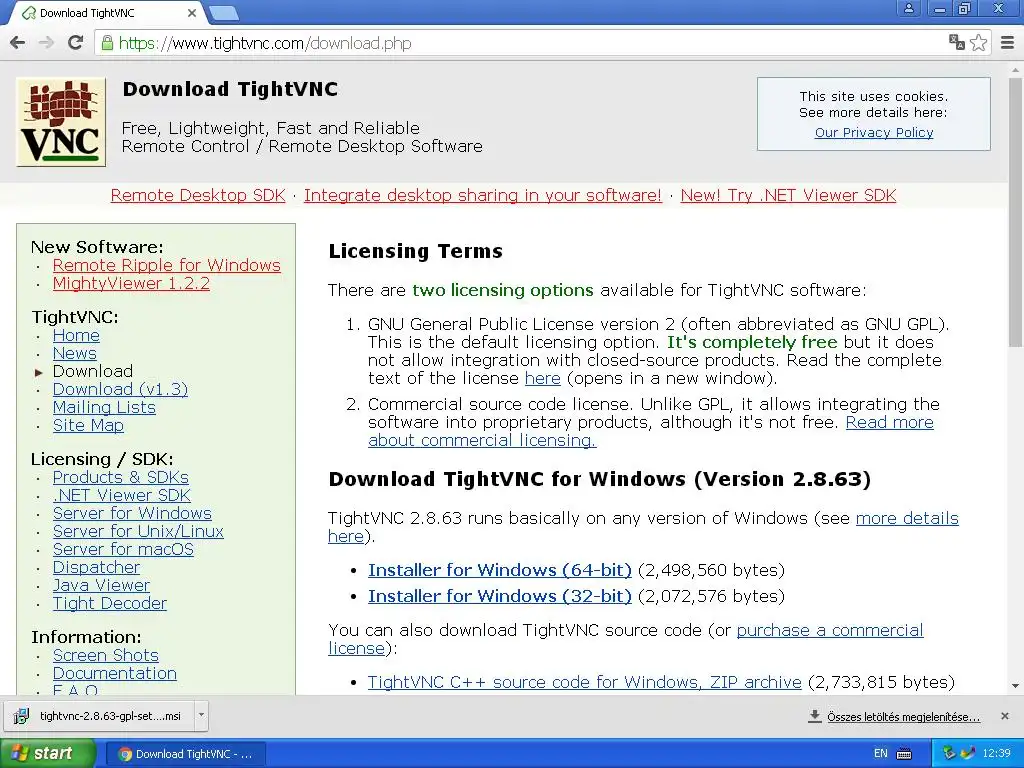Screen dimensions: 1024x768
Task: Open .NET Viewer SDK sidebar link
Action: [121, 496]
